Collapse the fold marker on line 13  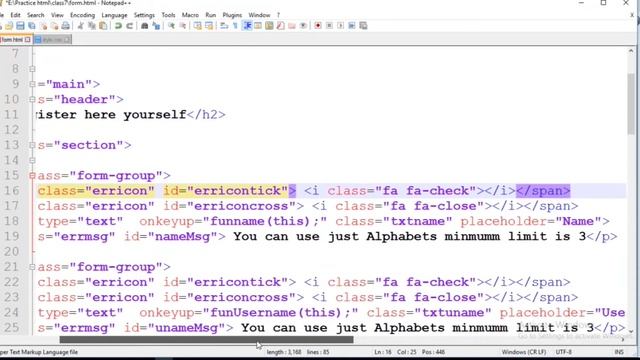point(32,145)
